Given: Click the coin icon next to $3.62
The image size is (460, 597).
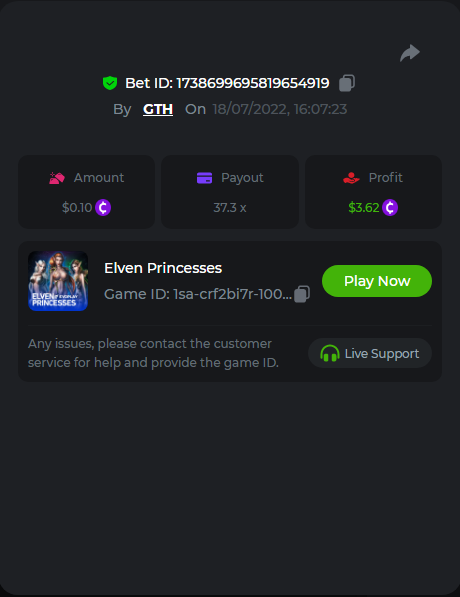Looking at the screenshot, I should (390, 208).
